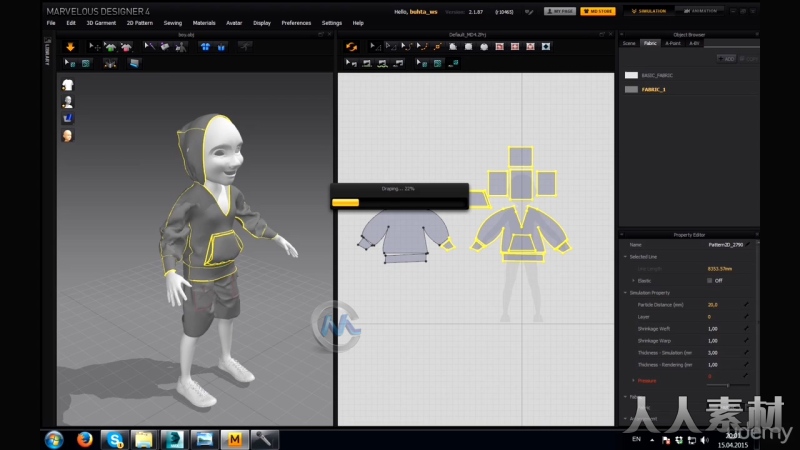Open the File menu
The height and width of the screenshot is (450, 800).
point(51,23)
